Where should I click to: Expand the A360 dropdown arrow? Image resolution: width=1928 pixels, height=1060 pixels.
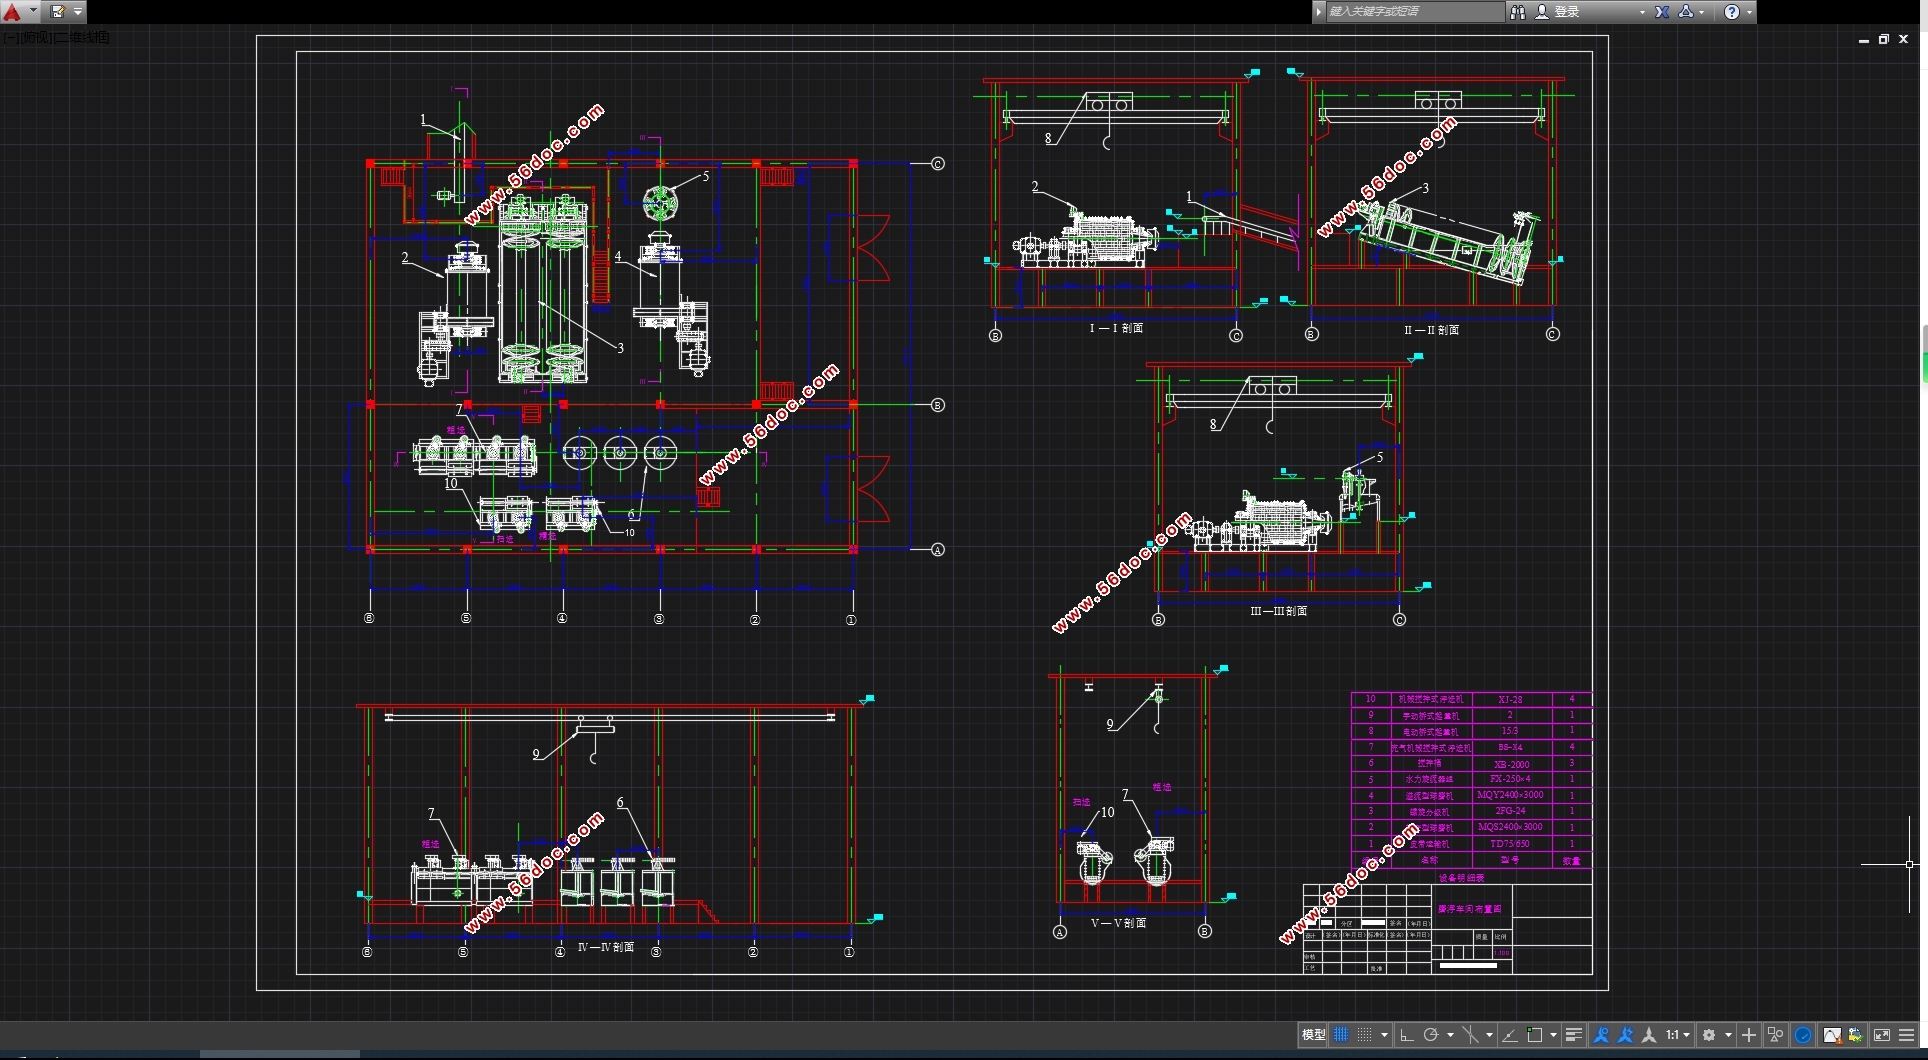point(1702,12)
